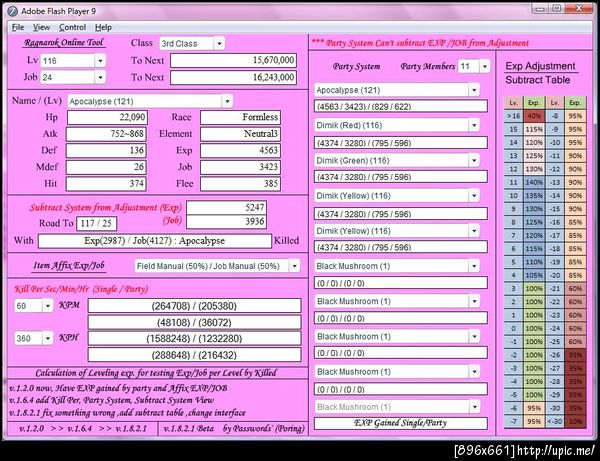The height and width of the screenshot is (461, 600).
Task: Click the 115% cell in Lv 15 row
Action: point(534,129)
